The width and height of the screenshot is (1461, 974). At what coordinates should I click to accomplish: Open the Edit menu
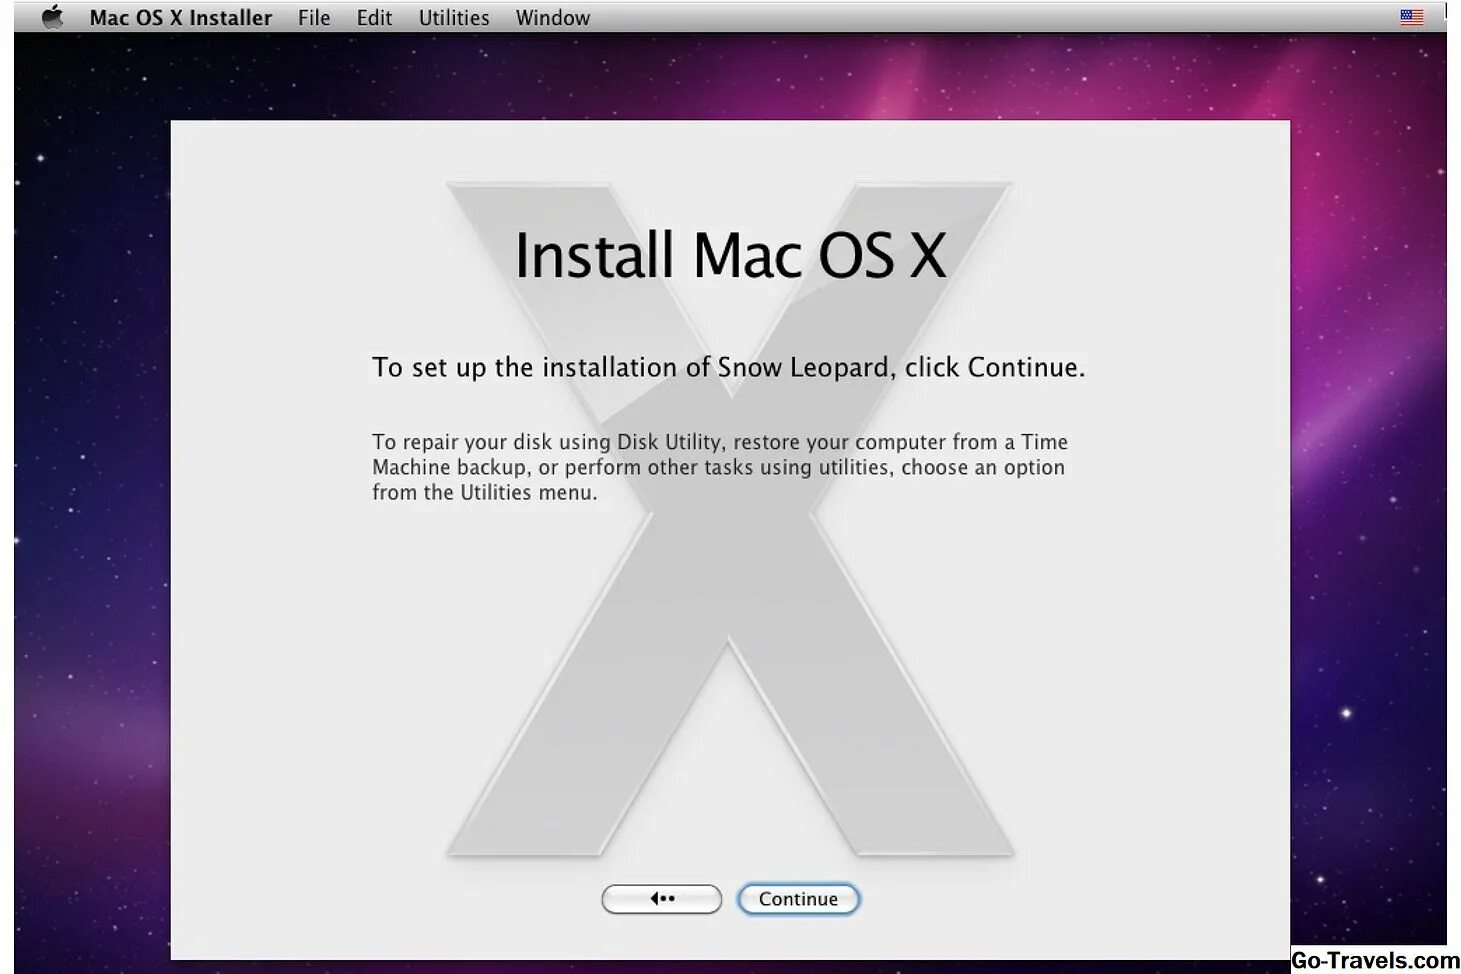pos(374,18)
